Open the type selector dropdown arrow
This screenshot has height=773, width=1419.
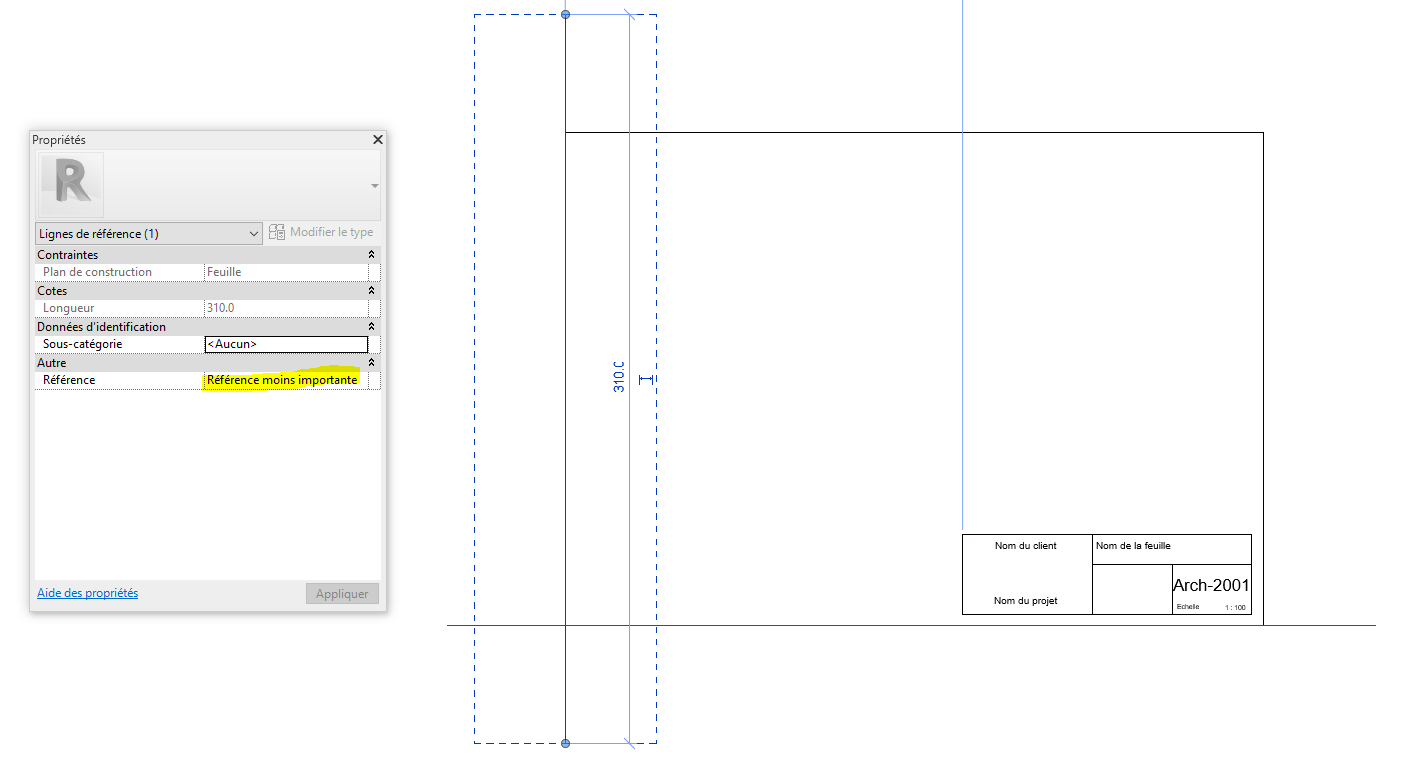point(374,186)
